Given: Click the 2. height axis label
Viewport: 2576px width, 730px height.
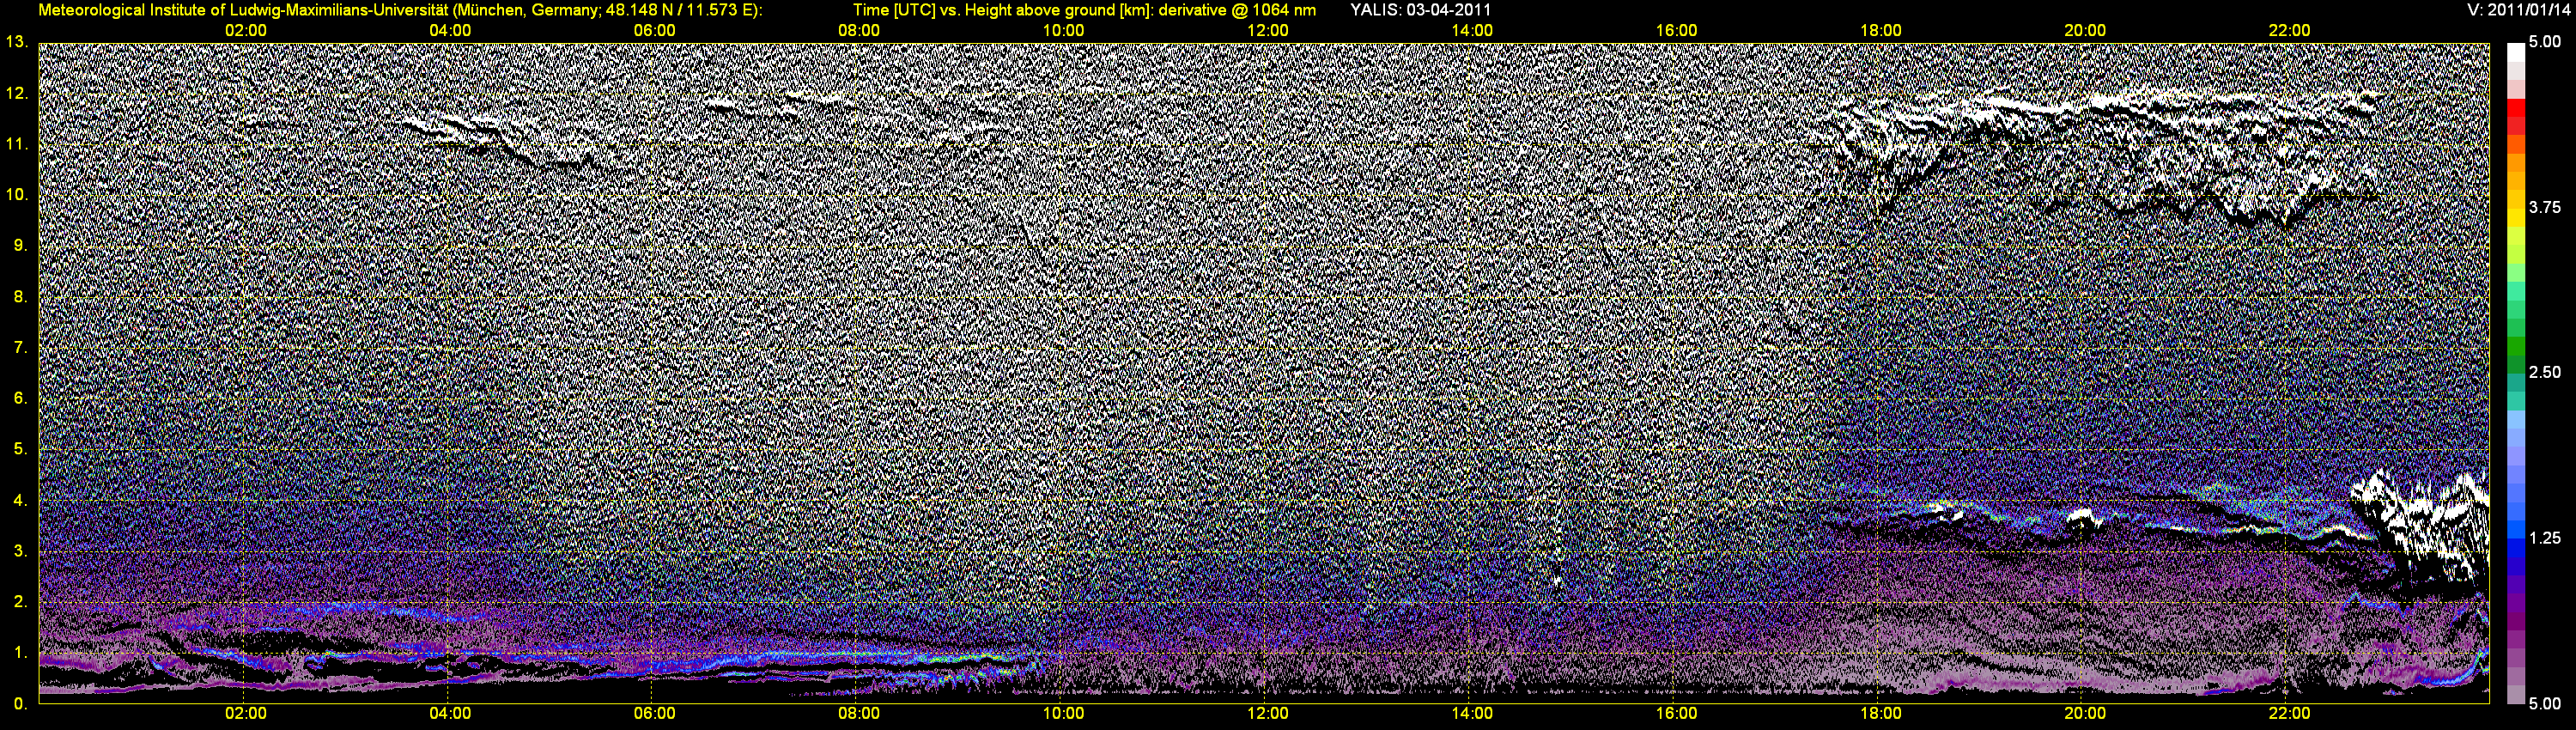Looking at the screenshot, I should pyautogui.click(x=19, y=602).
